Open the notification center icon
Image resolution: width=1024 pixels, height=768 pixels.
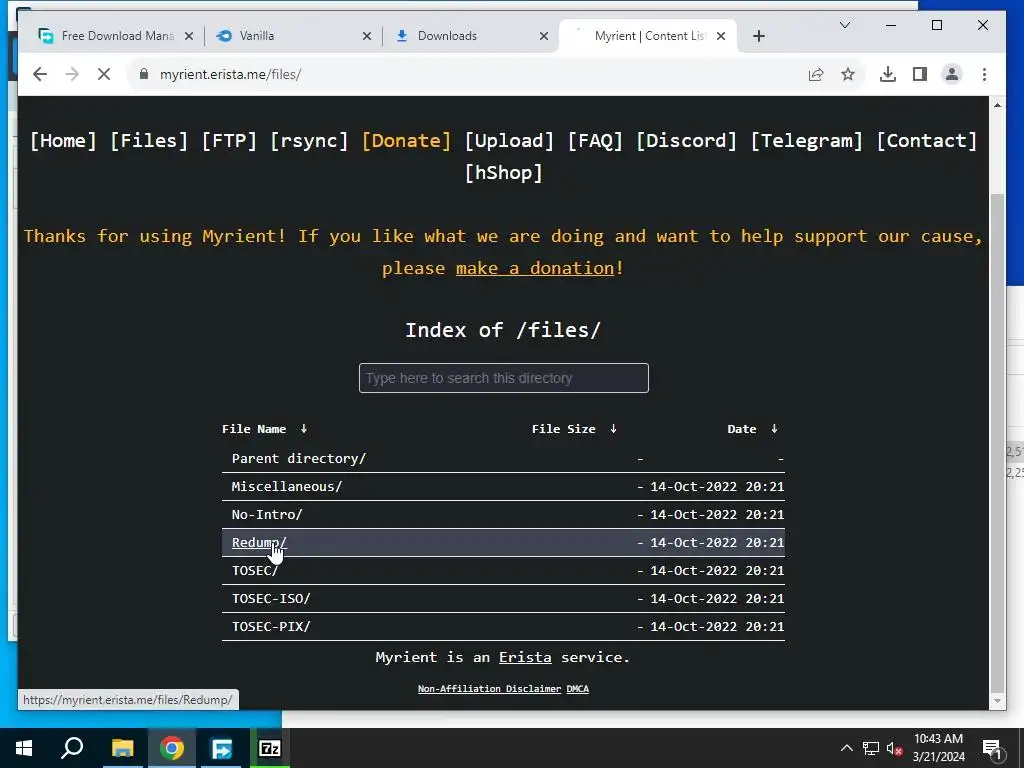(993, 750)
